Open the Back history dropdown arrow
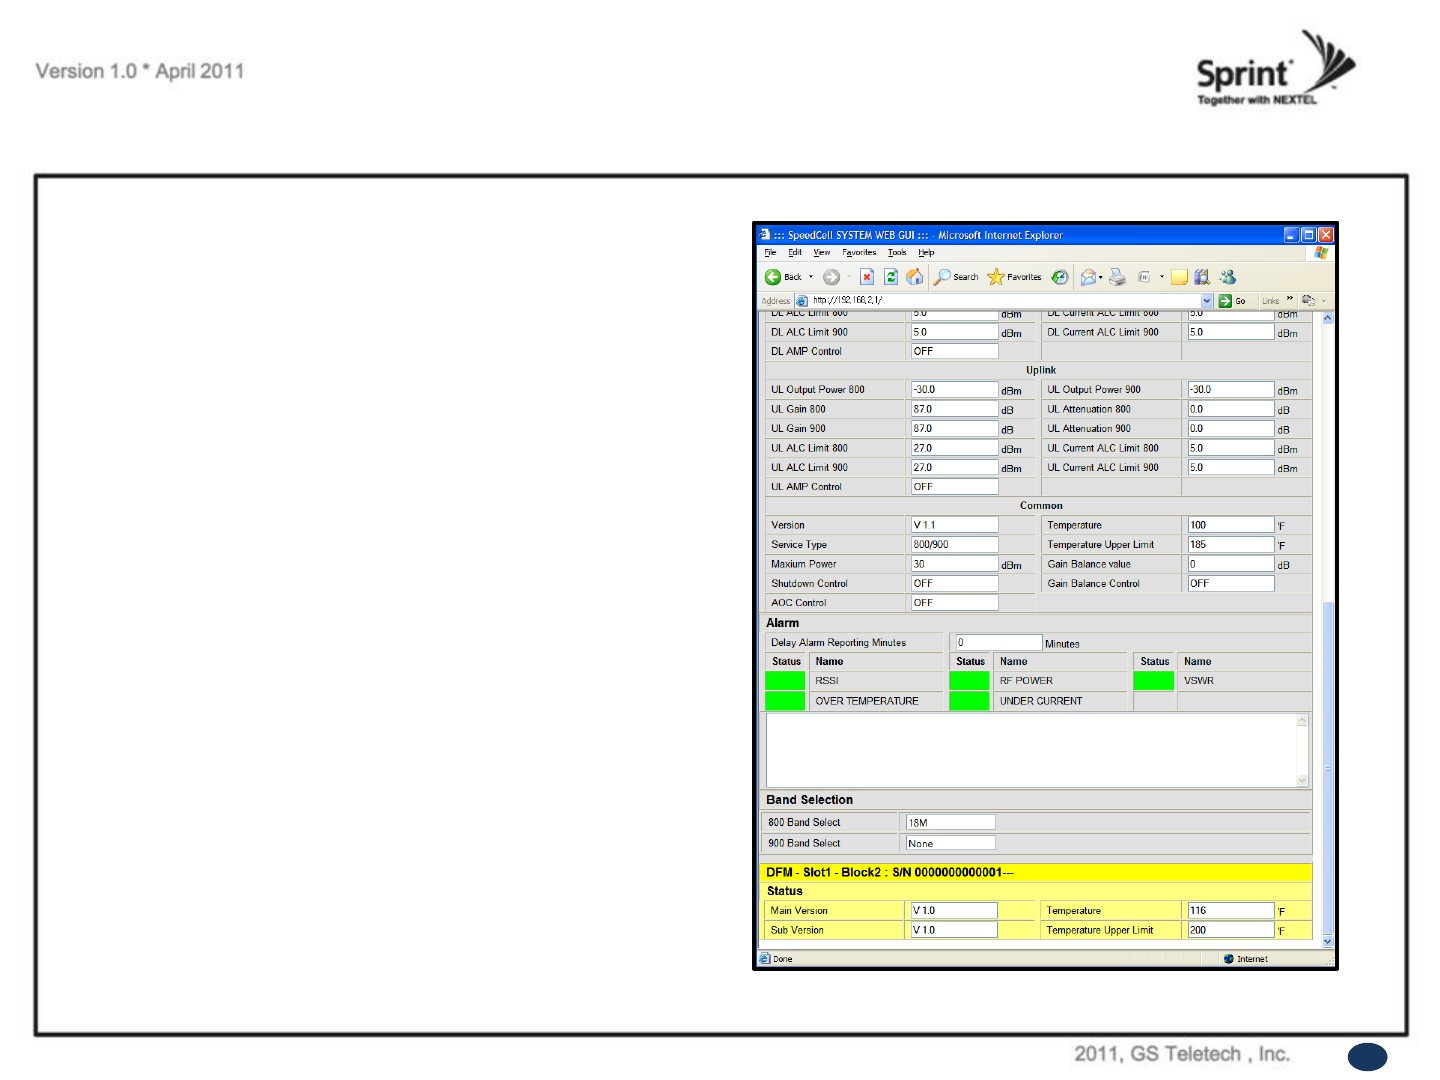1440x1080 pixels. pyautogui.click(x=811, y=277)
